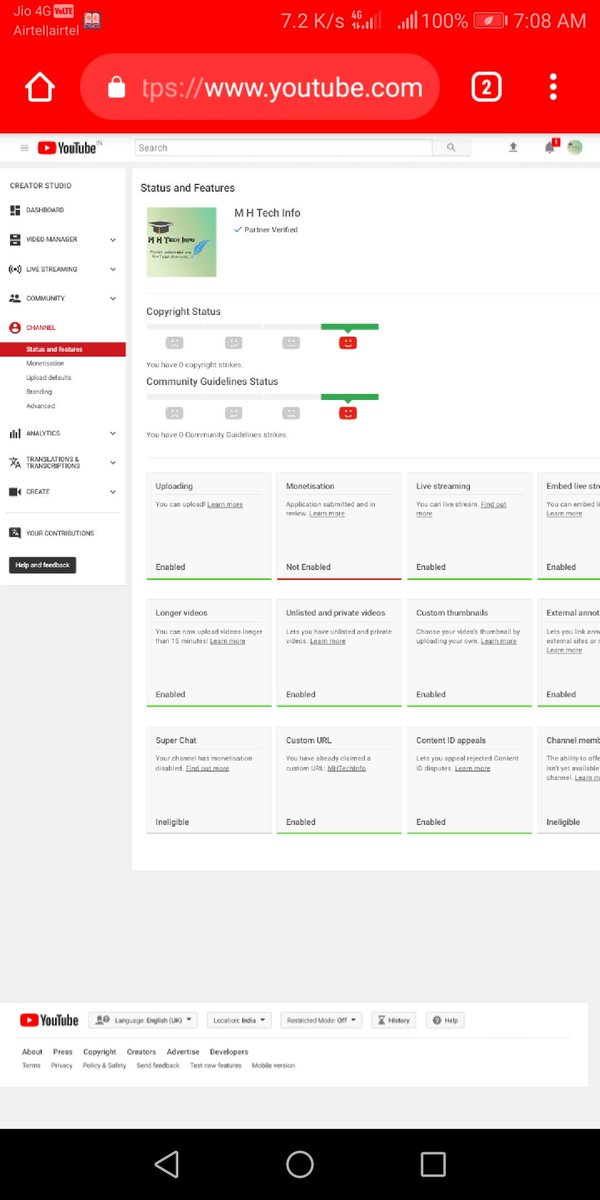
Task: Open the Restricted Mode: Off dropdown
Action: pyautogui.click(x=321, y=1020)
